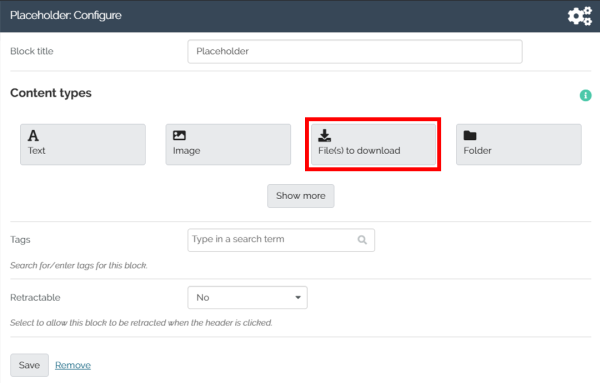Viewport: 600px width, 383px height.
Task: Click the black folder icon
Action: tap(470, 135)
